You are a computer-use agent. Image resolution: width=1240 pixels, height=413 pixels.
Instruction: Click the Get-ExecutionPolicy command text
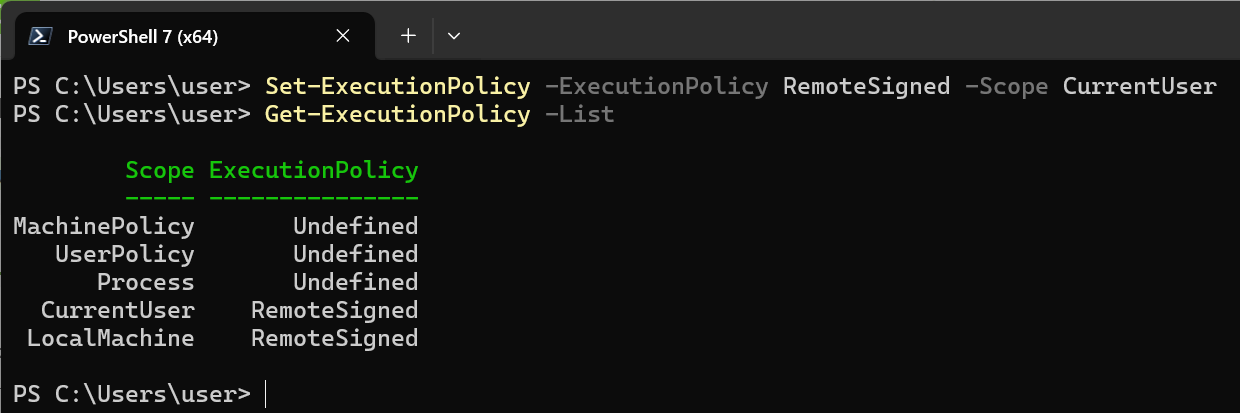397,114
